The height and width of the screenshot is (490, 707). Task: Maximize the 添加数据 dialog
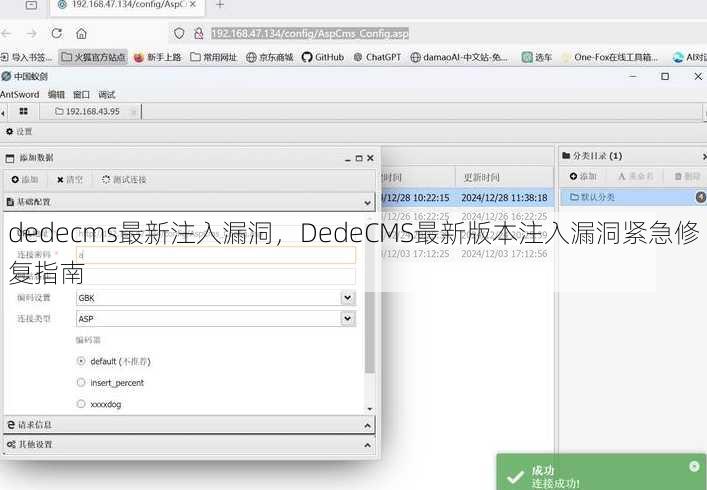click(x=359, y=158)
